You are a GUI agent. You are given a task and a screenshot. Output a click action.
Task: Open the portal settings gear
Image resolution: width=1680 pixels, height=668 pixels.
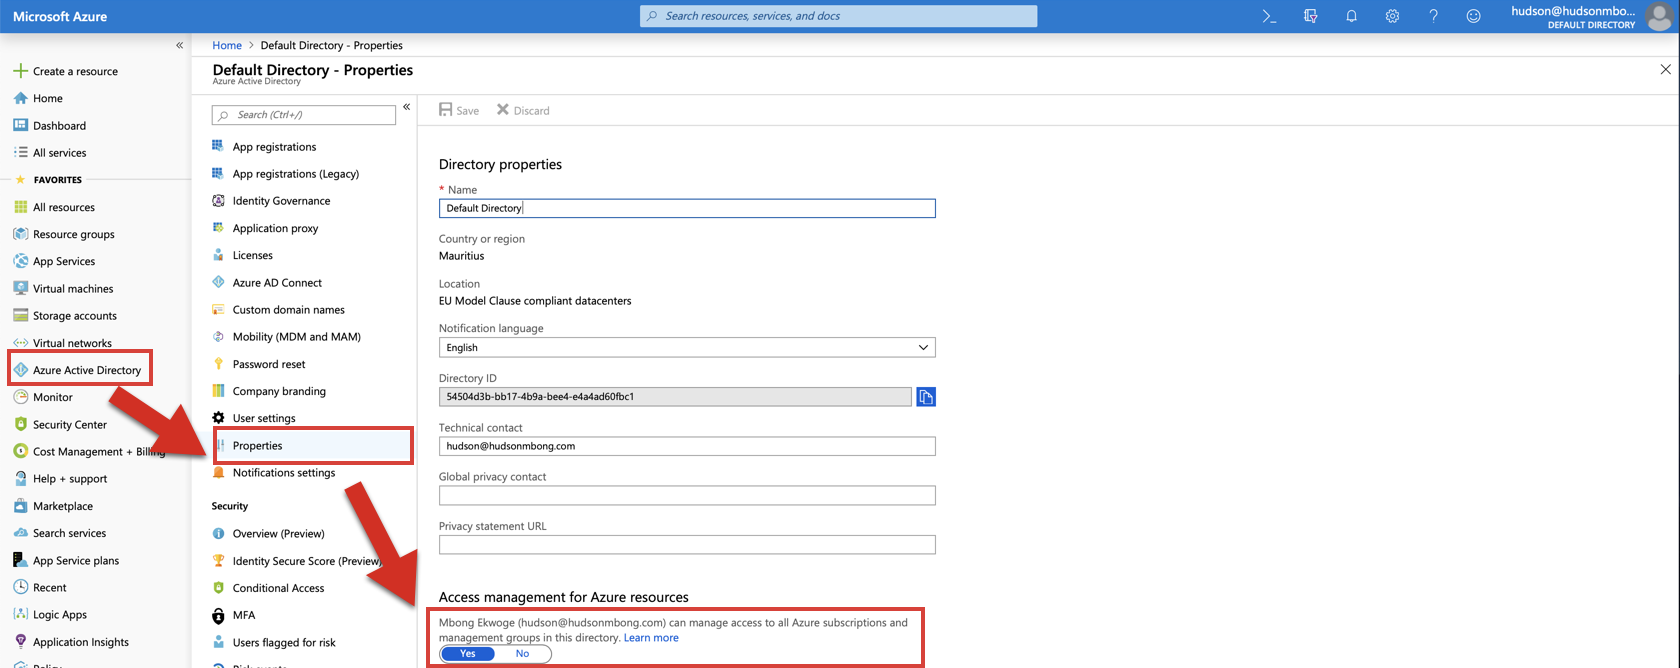pos(1392,16)
